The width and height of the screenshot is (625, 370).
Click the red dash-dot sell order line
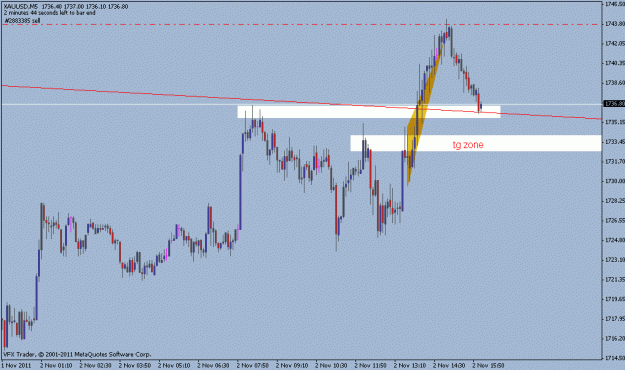coord(301,24)
